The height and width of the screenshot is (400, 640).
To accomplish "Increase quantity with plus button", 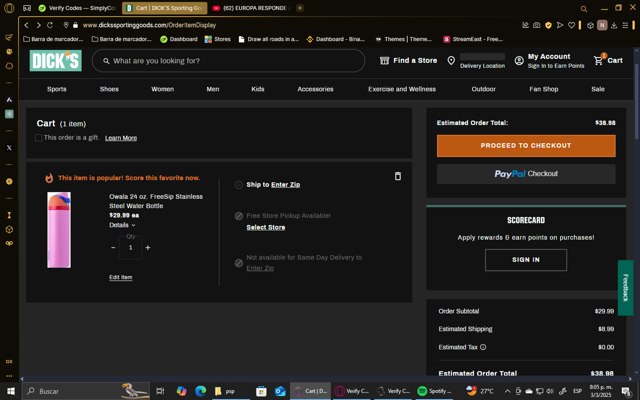I will [148, 248].
